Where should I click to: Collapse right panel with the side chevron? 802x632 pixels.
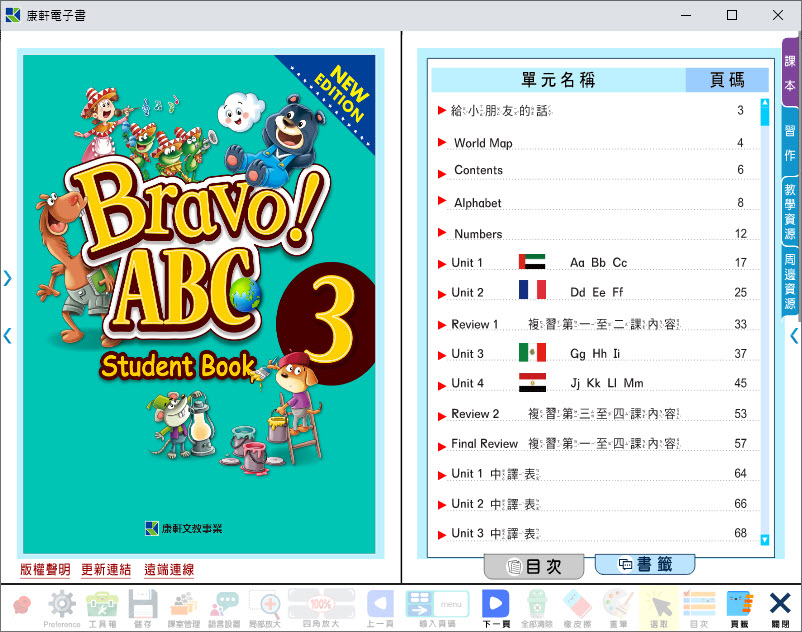[794, 336]
